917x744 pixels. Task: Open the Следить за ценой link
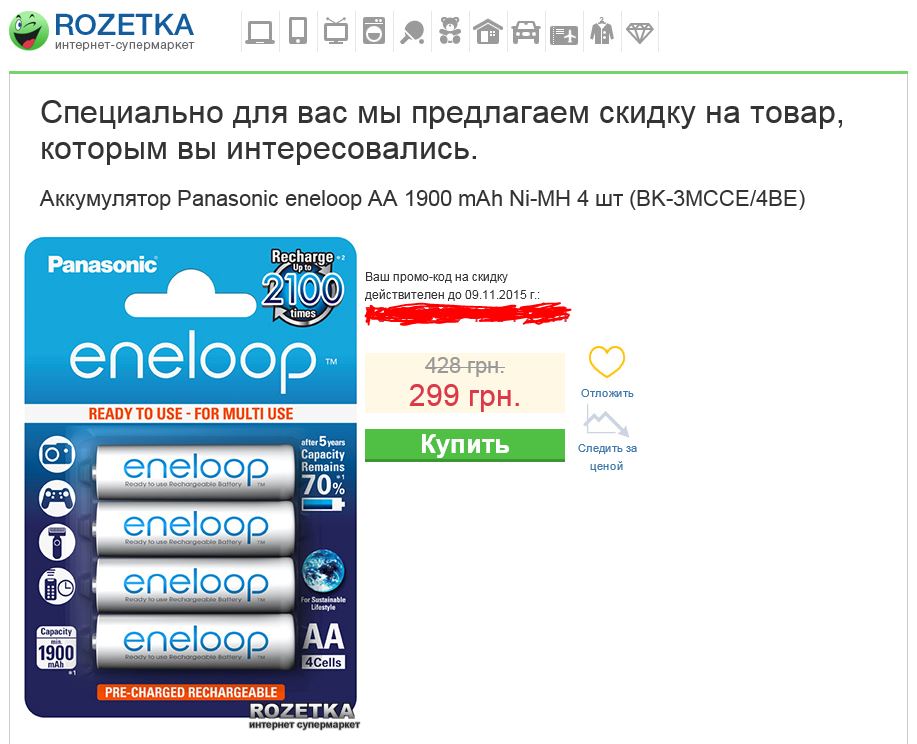(x=607, y=457)
